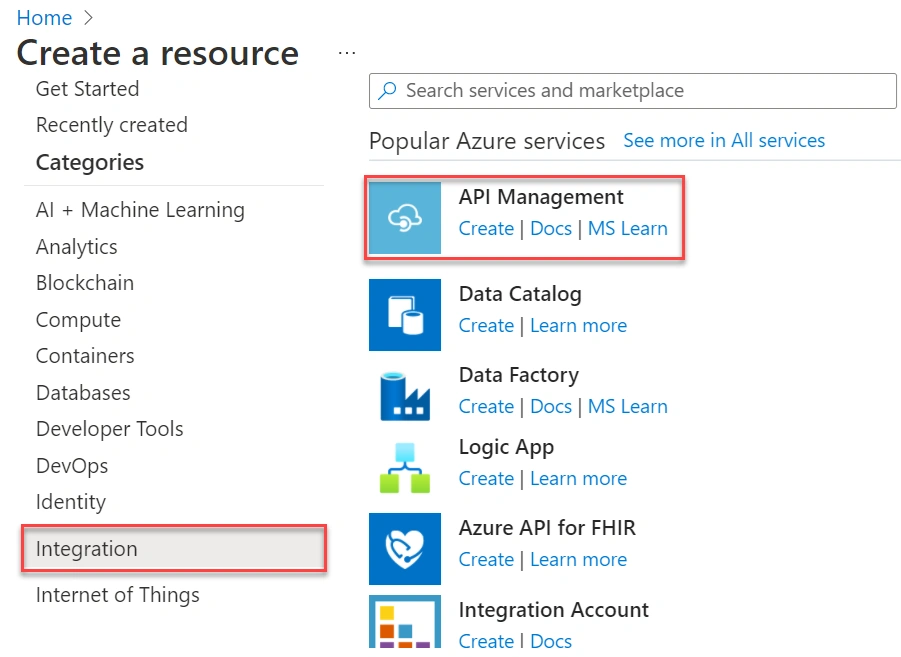
Task: Click the Azure API for FHIR title
Action: click(x=547, y=528)
